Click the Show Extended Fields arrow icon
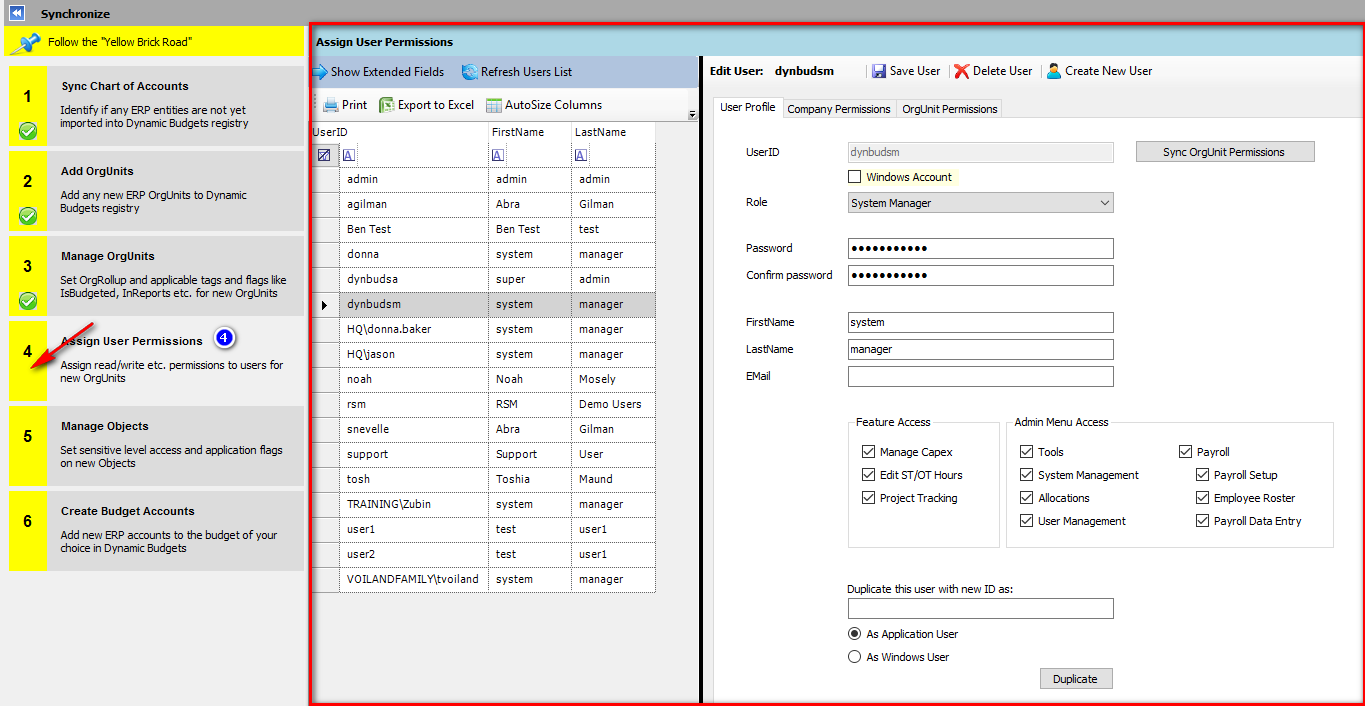 tap(320, 72)
